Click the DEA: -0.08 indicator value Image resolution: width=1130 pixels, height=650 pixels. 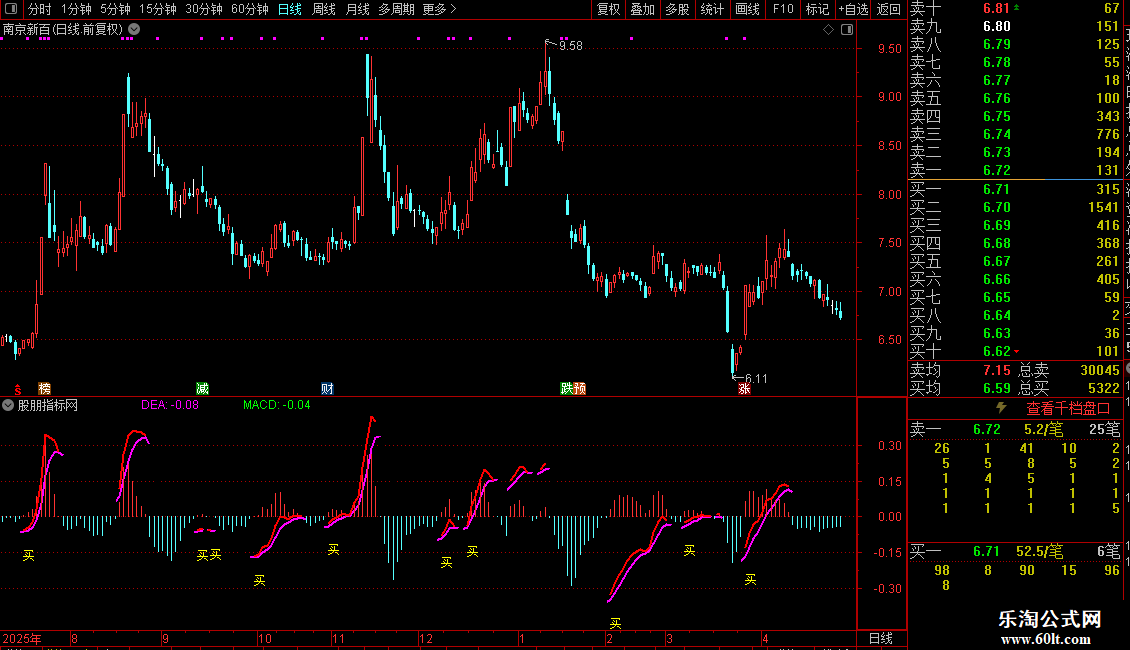170,405
